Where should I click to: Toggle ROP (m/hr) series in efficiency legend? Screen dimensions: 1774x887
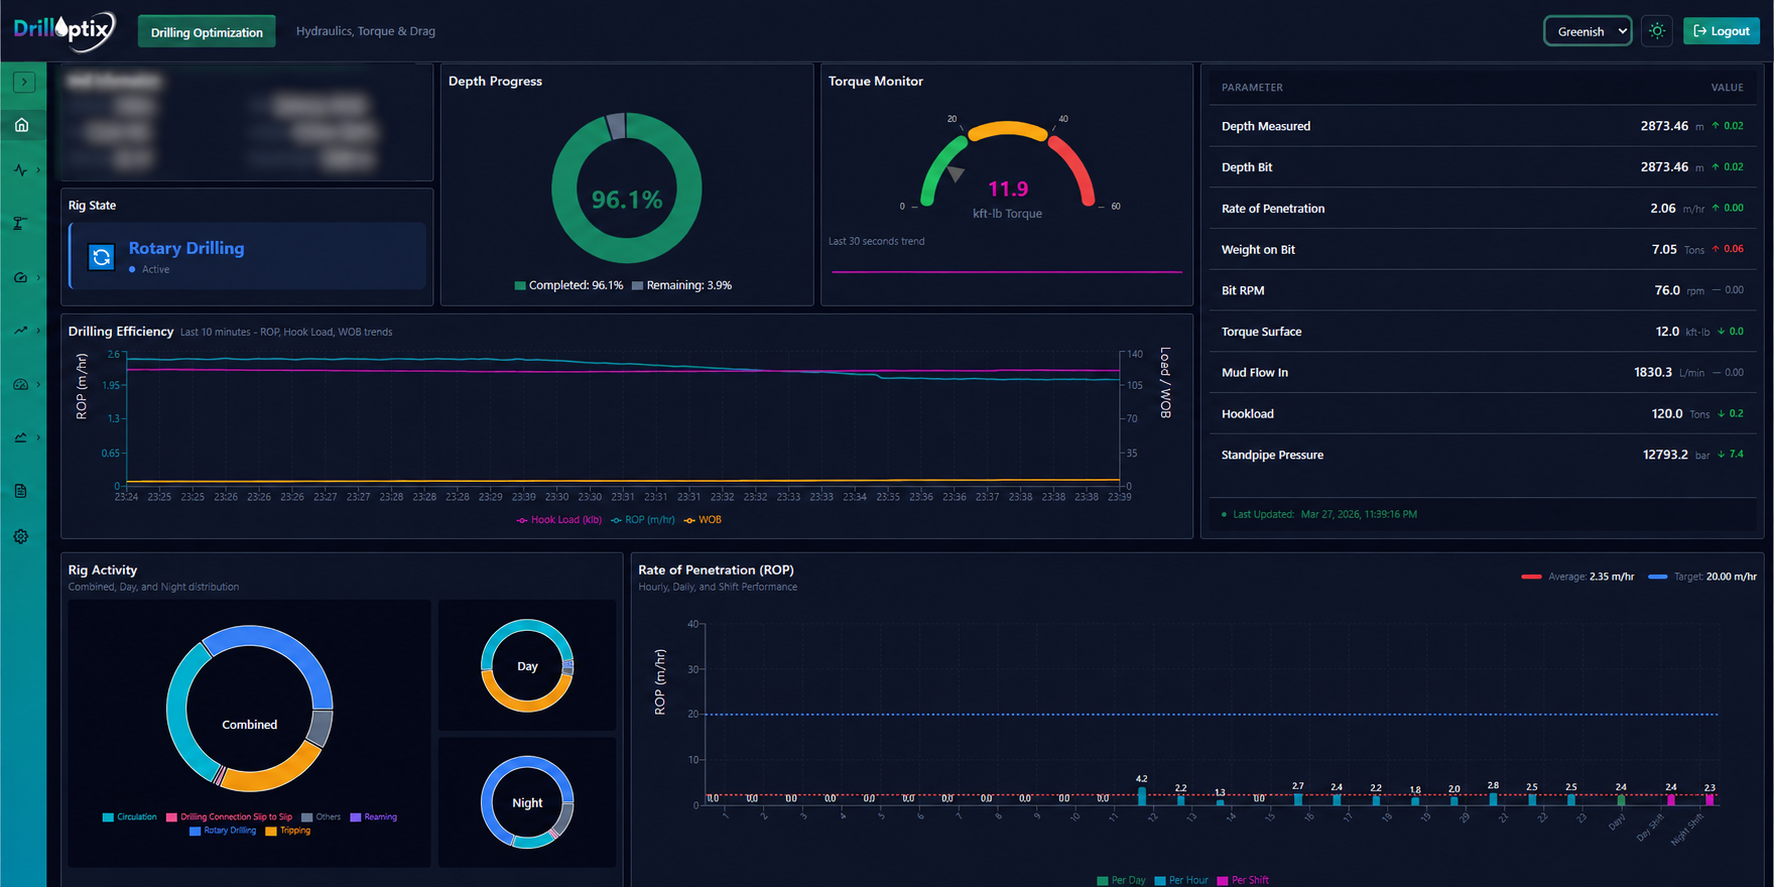(x=643, y=520)
